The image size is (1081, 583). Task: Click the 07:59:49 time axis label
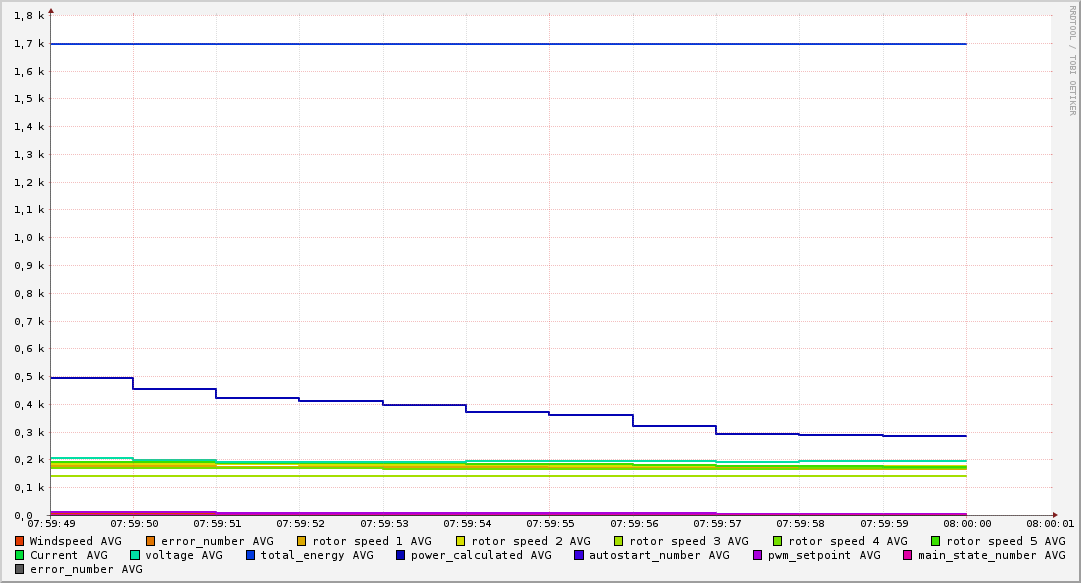click(x=51, y=523)
